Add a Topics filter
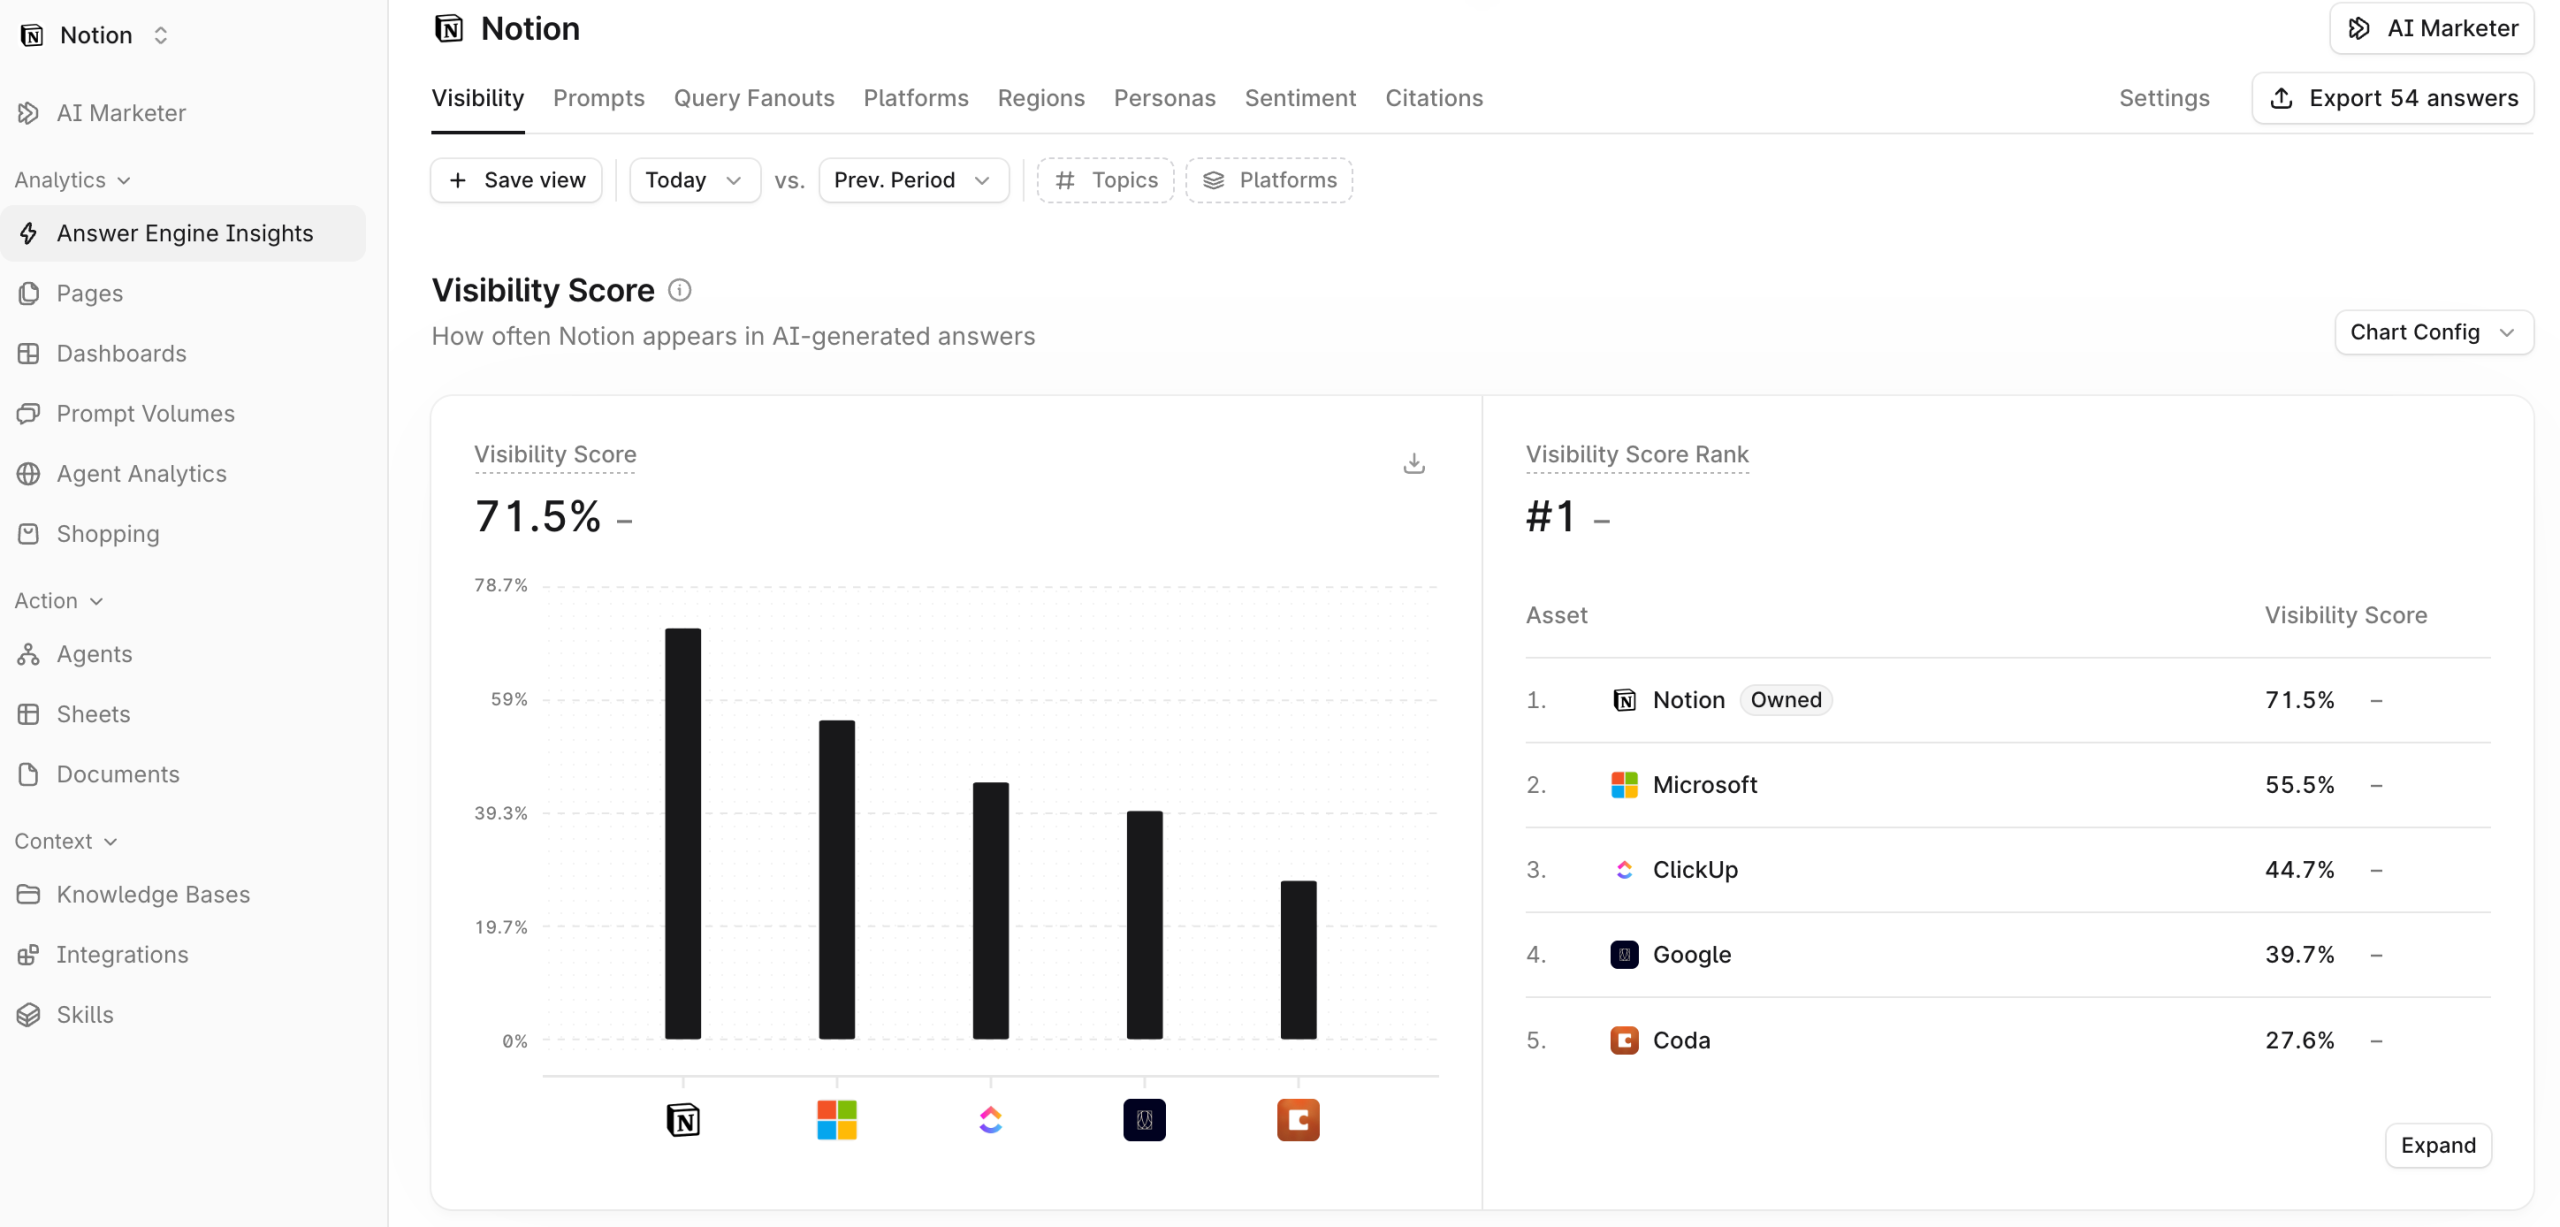Screen dimensions: 2560x1227 click(x=1105, y=180)
